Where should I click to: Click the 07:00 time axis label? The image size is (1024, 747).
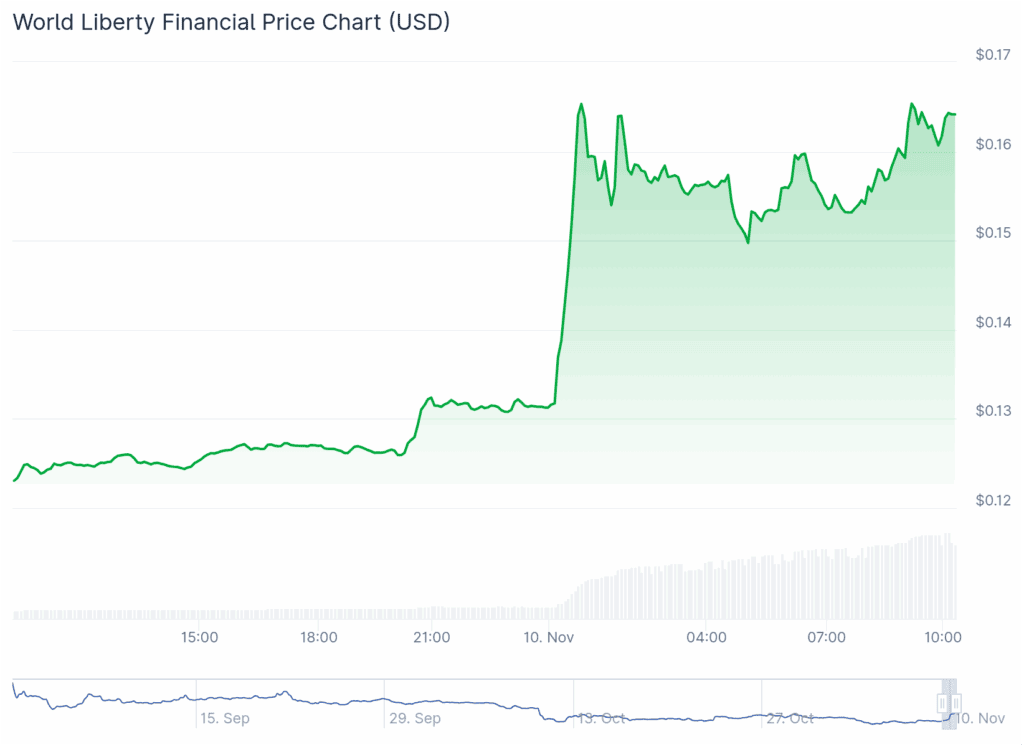coord(826,637)
